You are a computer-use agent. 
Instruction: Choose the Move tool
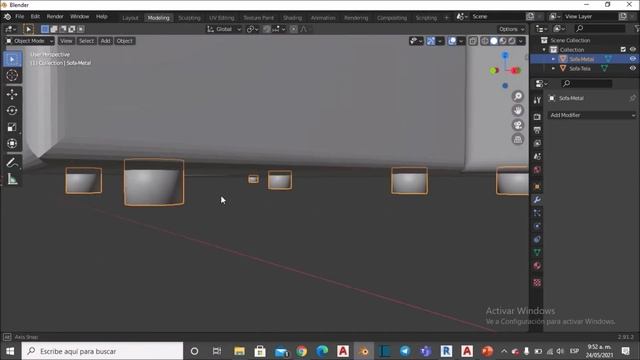click(12, 94)
